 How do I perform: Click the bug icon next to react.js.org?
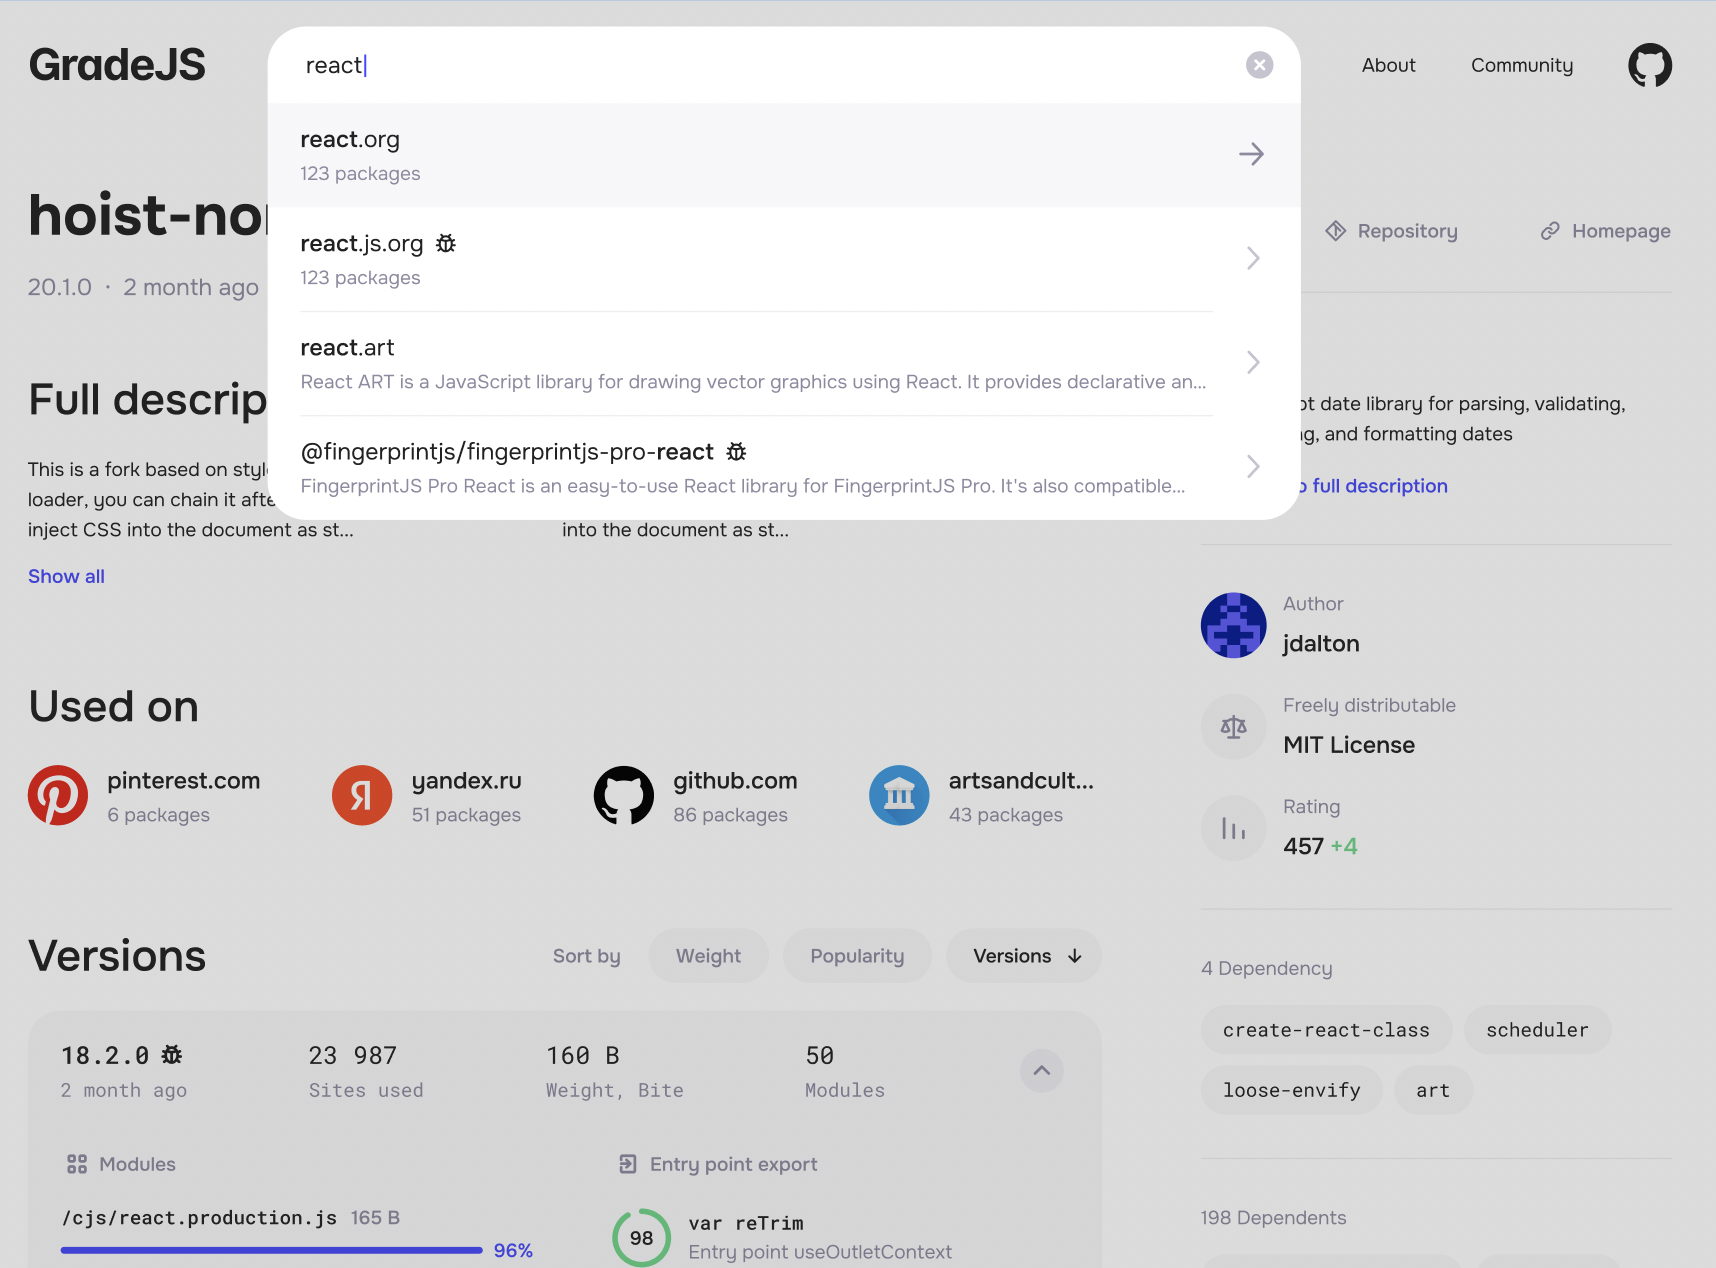pyautogui.click(x=446, y=243)
